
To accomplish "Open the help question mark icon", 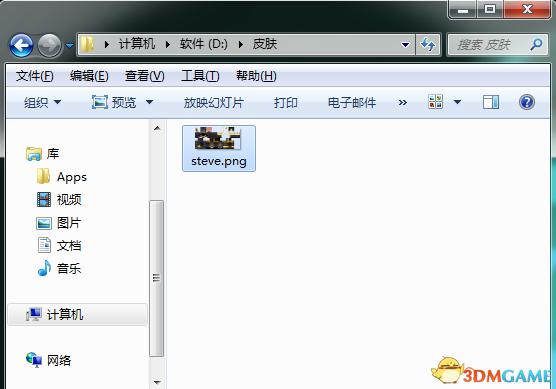I will 527,102.
